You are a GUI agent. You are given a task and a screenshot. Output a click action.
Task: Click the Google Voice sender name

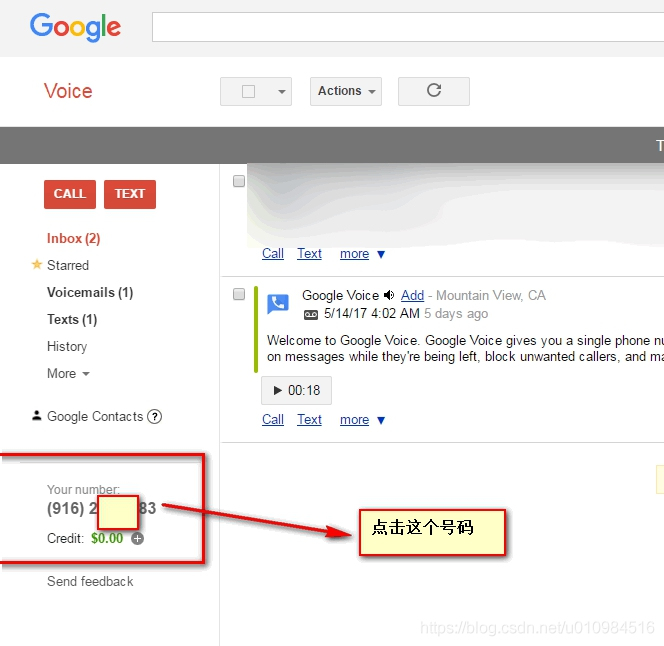[340, 295]
